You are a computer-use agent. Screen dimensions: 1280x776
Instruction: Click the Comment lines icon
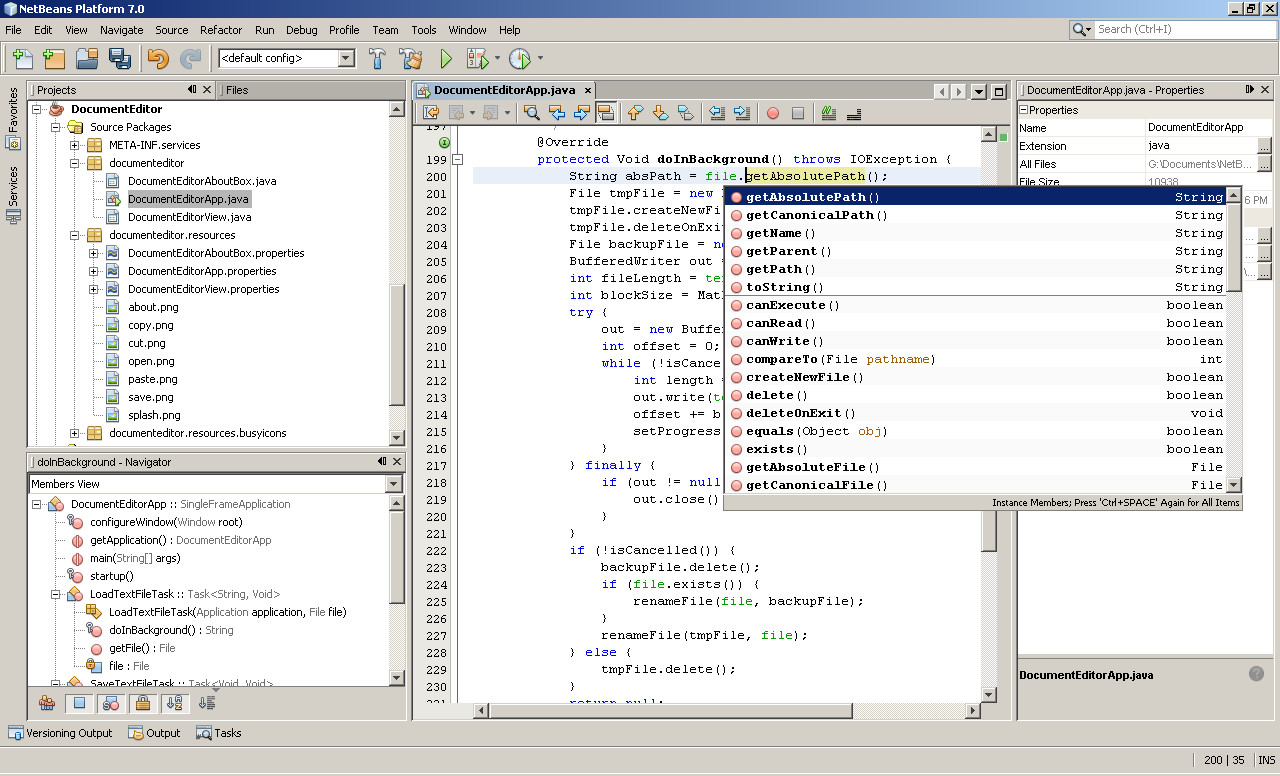828,113
